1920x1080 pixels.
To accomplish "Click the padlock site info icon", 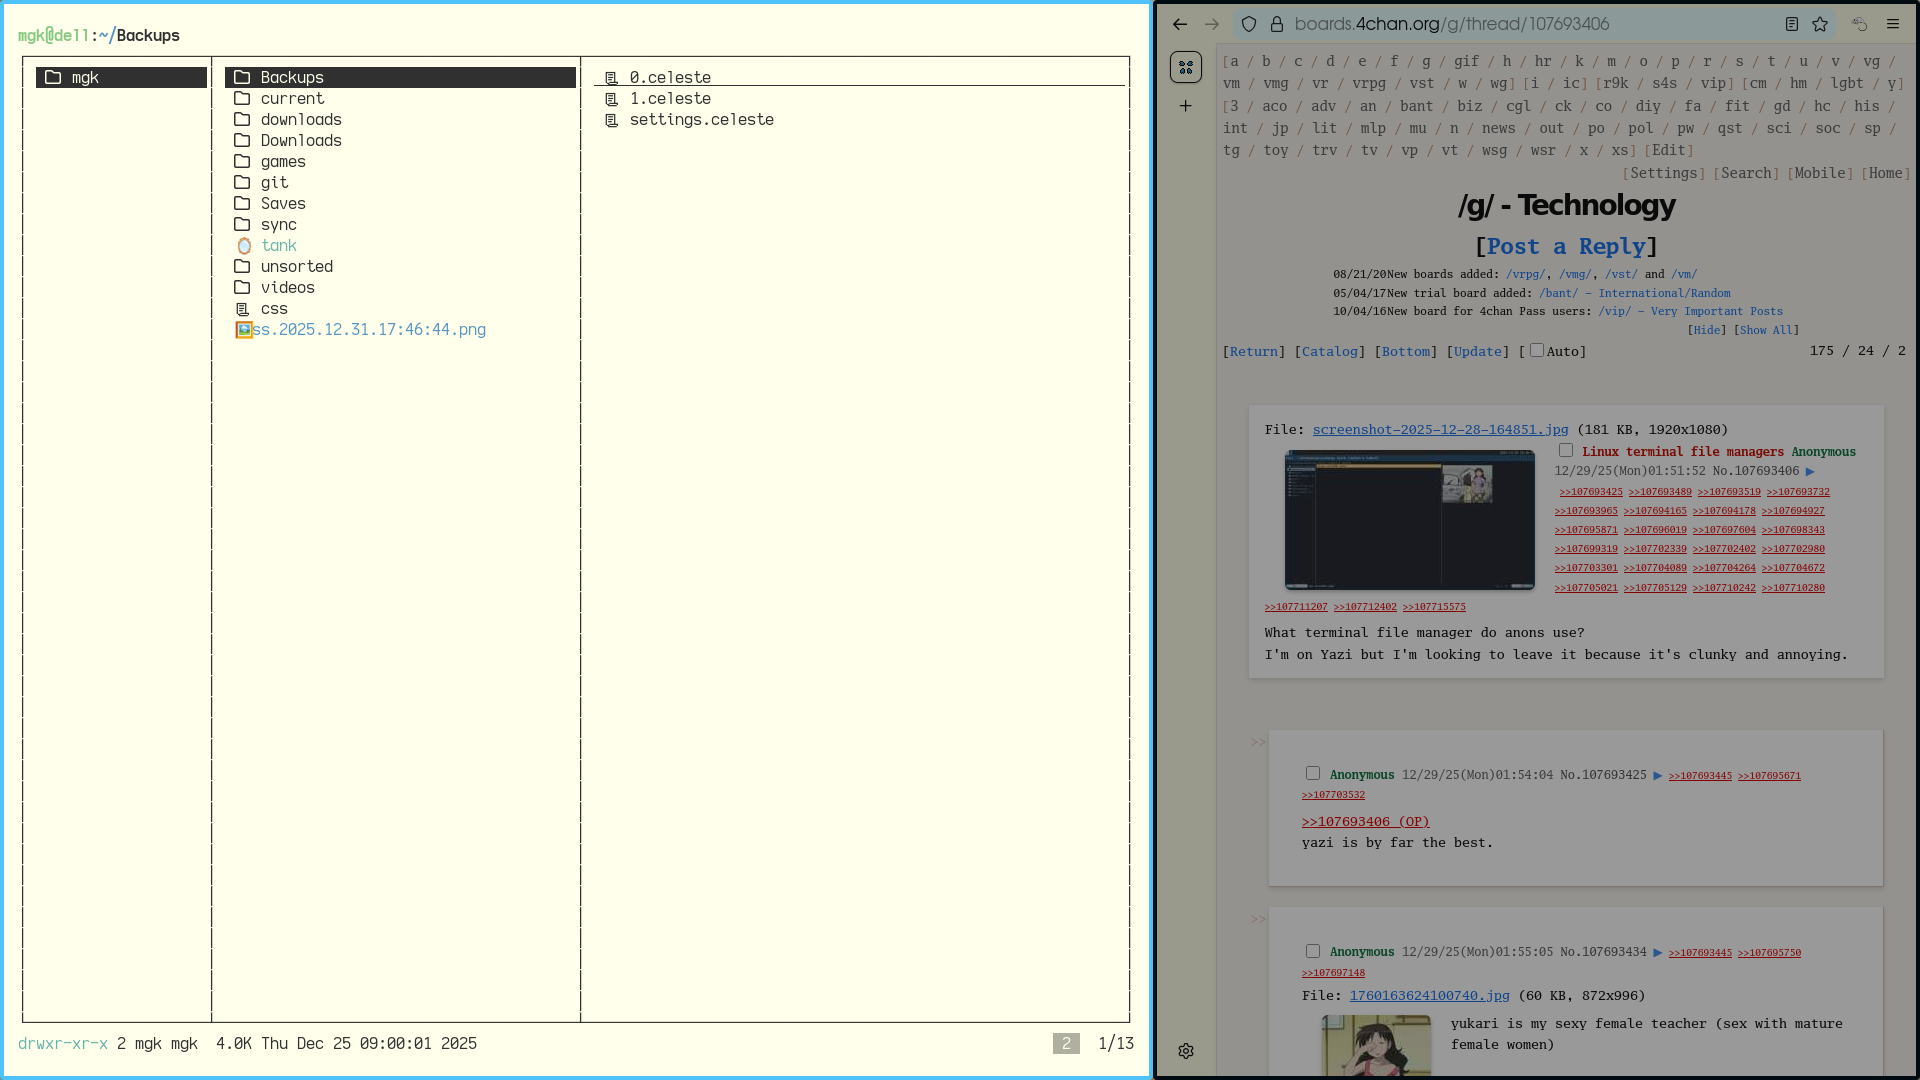I will [x=1276, y=24].
